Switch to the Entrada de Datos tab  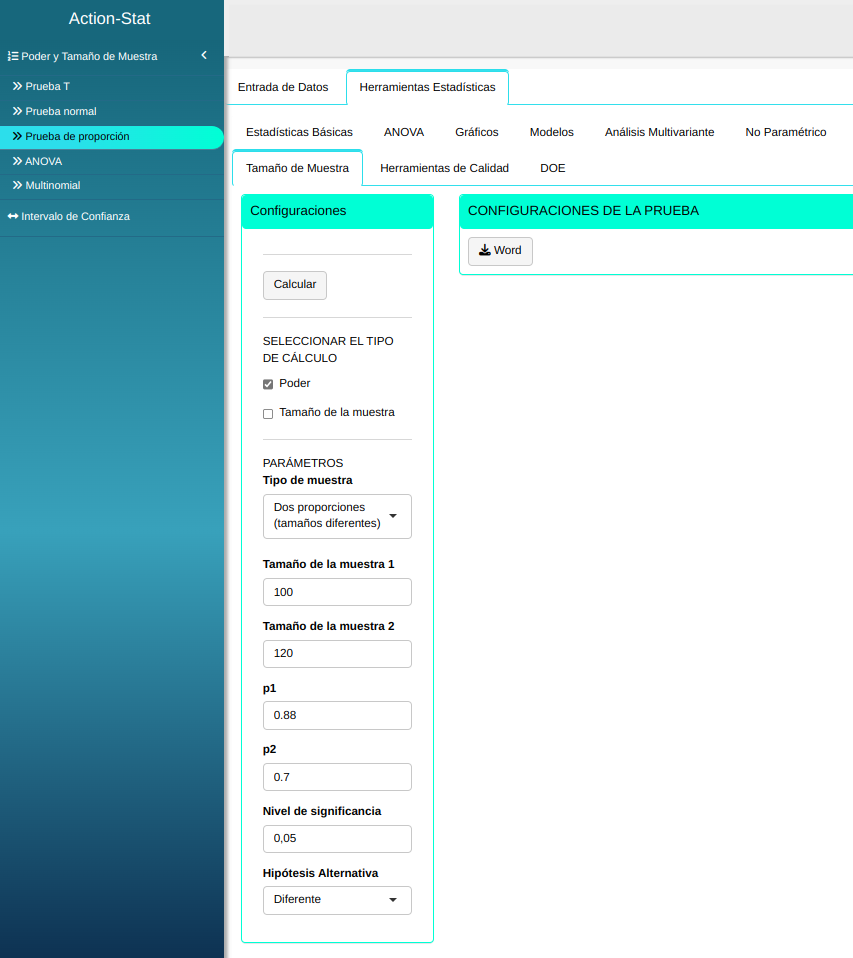[x=283, y=87]
